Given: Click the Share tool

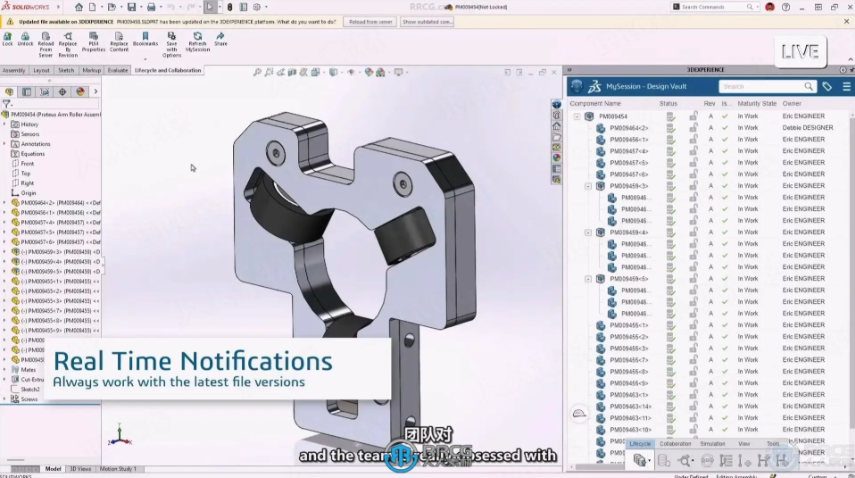Looking at the screenshot, I should point(221,39).
